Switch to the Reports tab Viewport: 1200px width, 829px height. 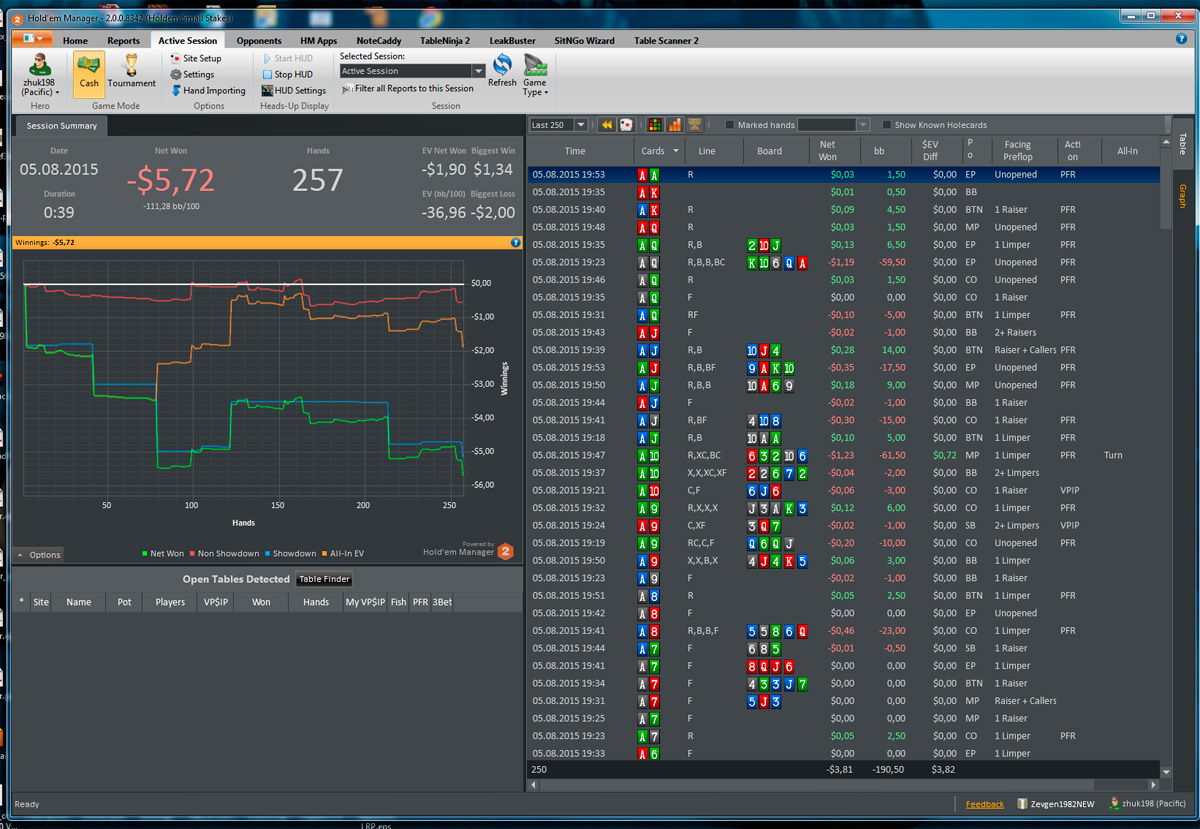point(123,41)
